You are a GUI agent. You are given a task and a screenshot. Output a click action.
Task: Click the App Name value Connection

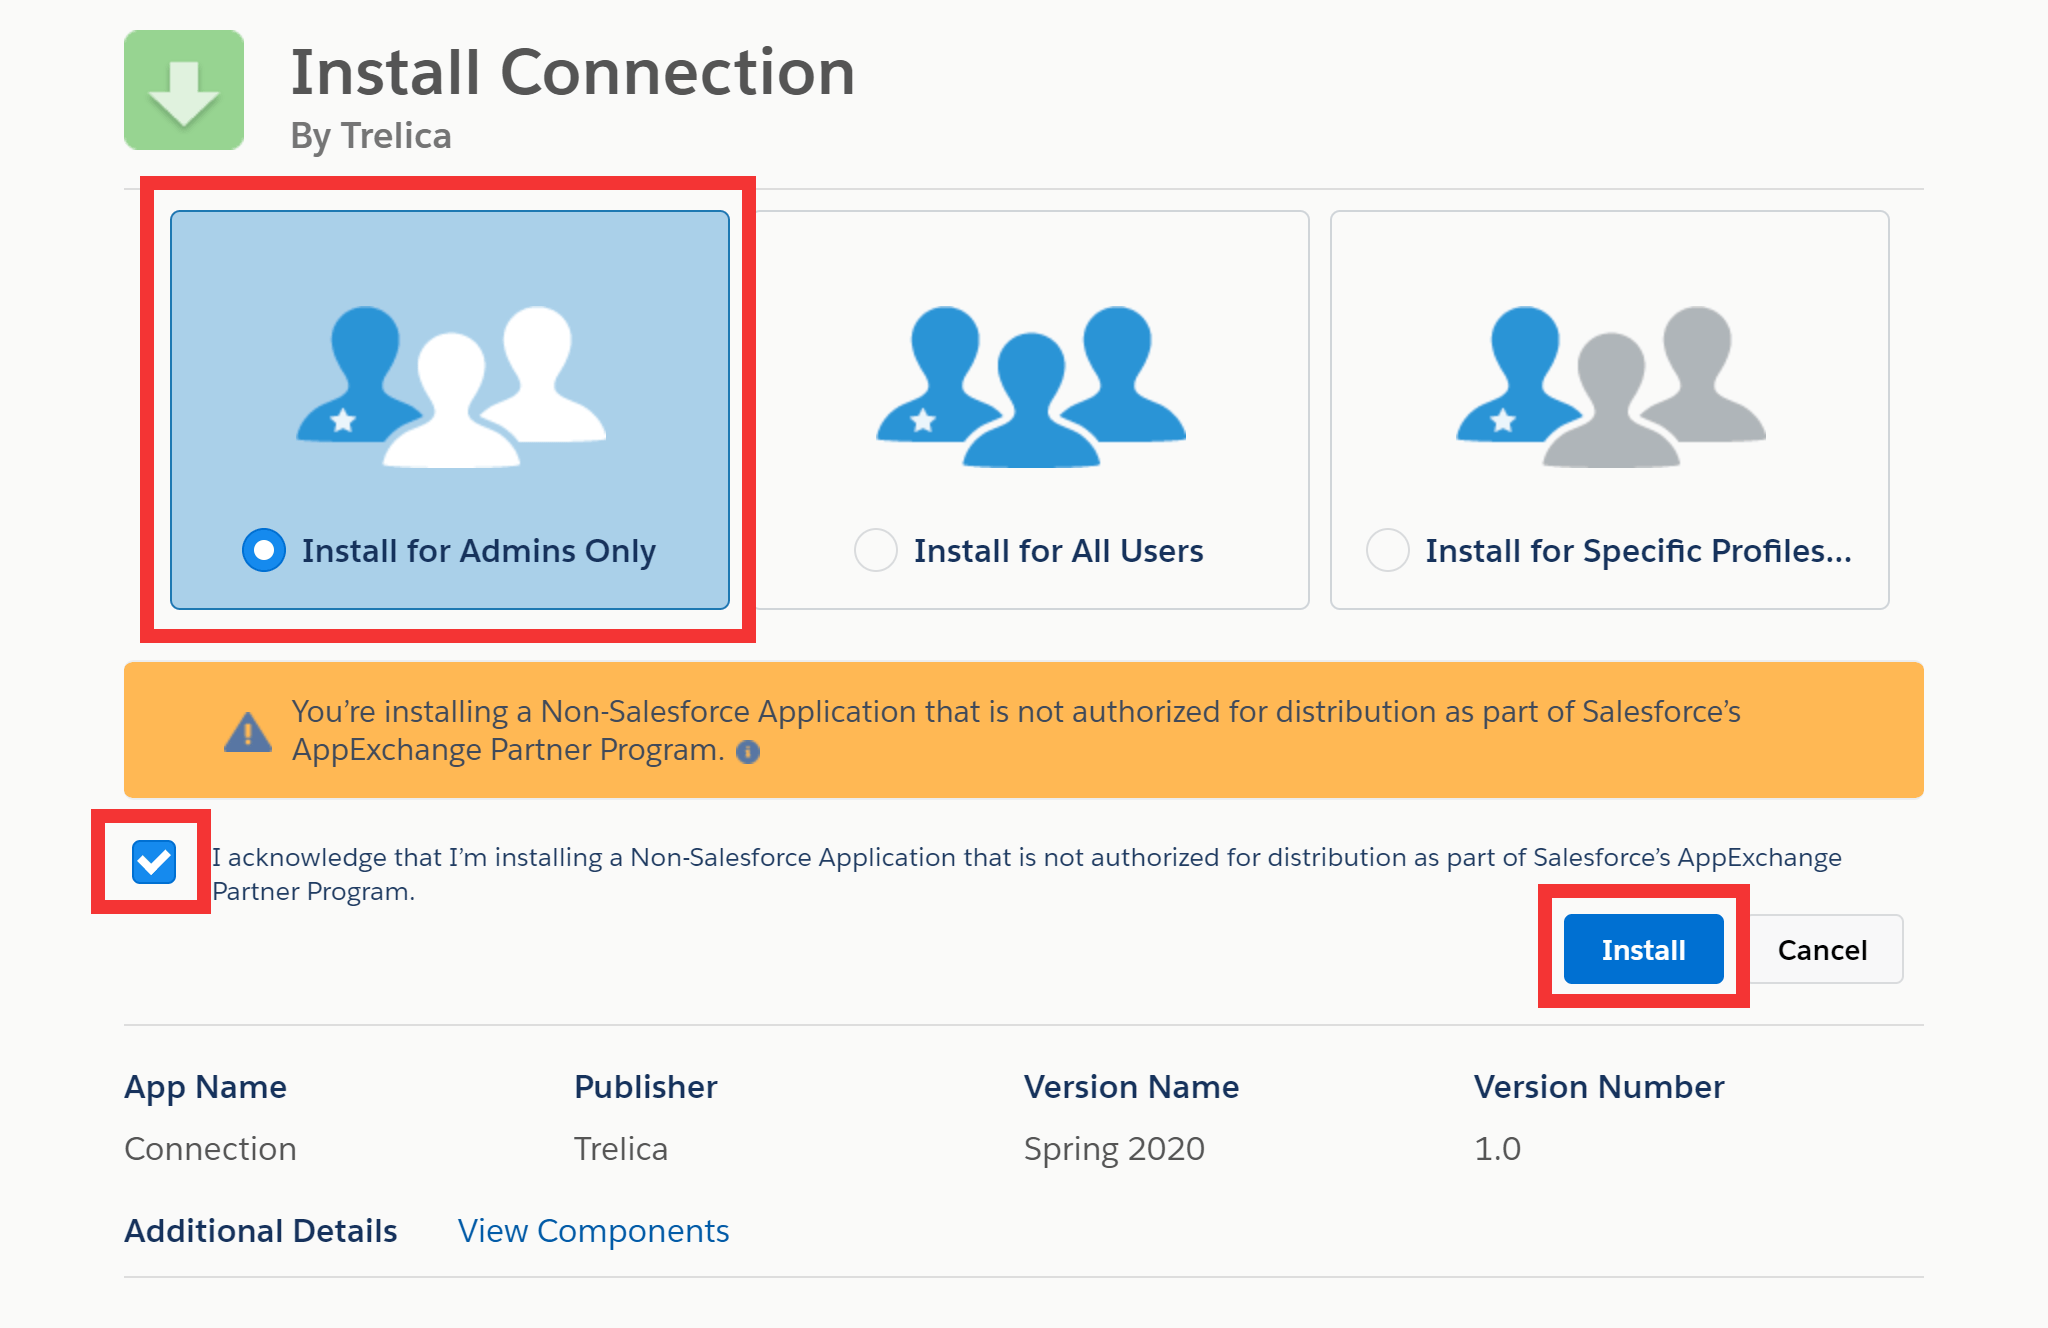[x=210, y=1149]
